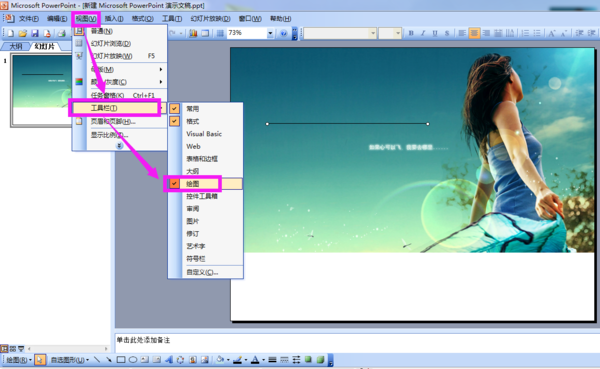Click the font color A button
600x369 pixels.
click(255, 359)
